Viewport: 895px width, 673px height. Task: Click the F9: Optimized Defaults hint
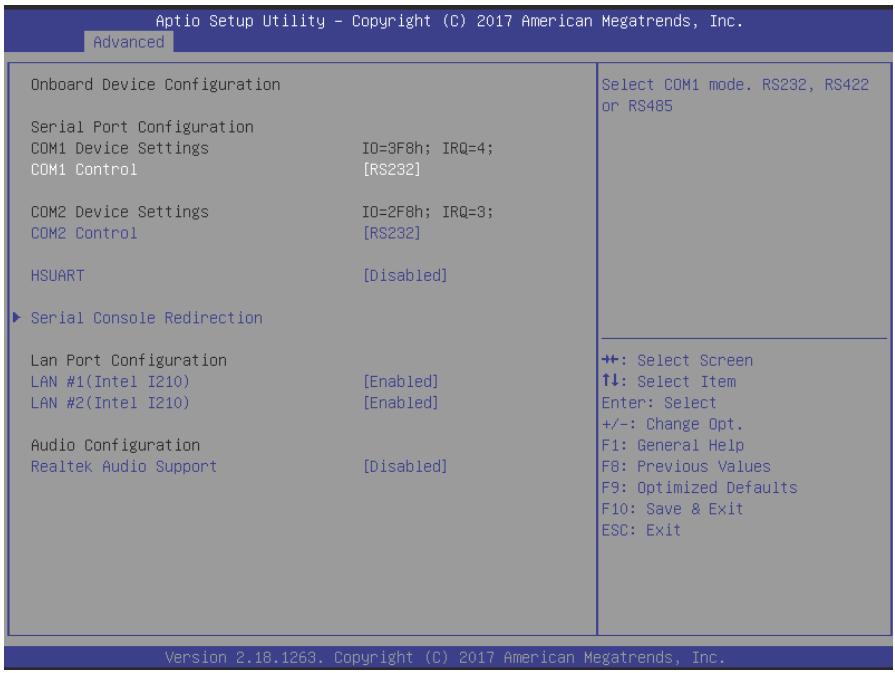point(699,488)
